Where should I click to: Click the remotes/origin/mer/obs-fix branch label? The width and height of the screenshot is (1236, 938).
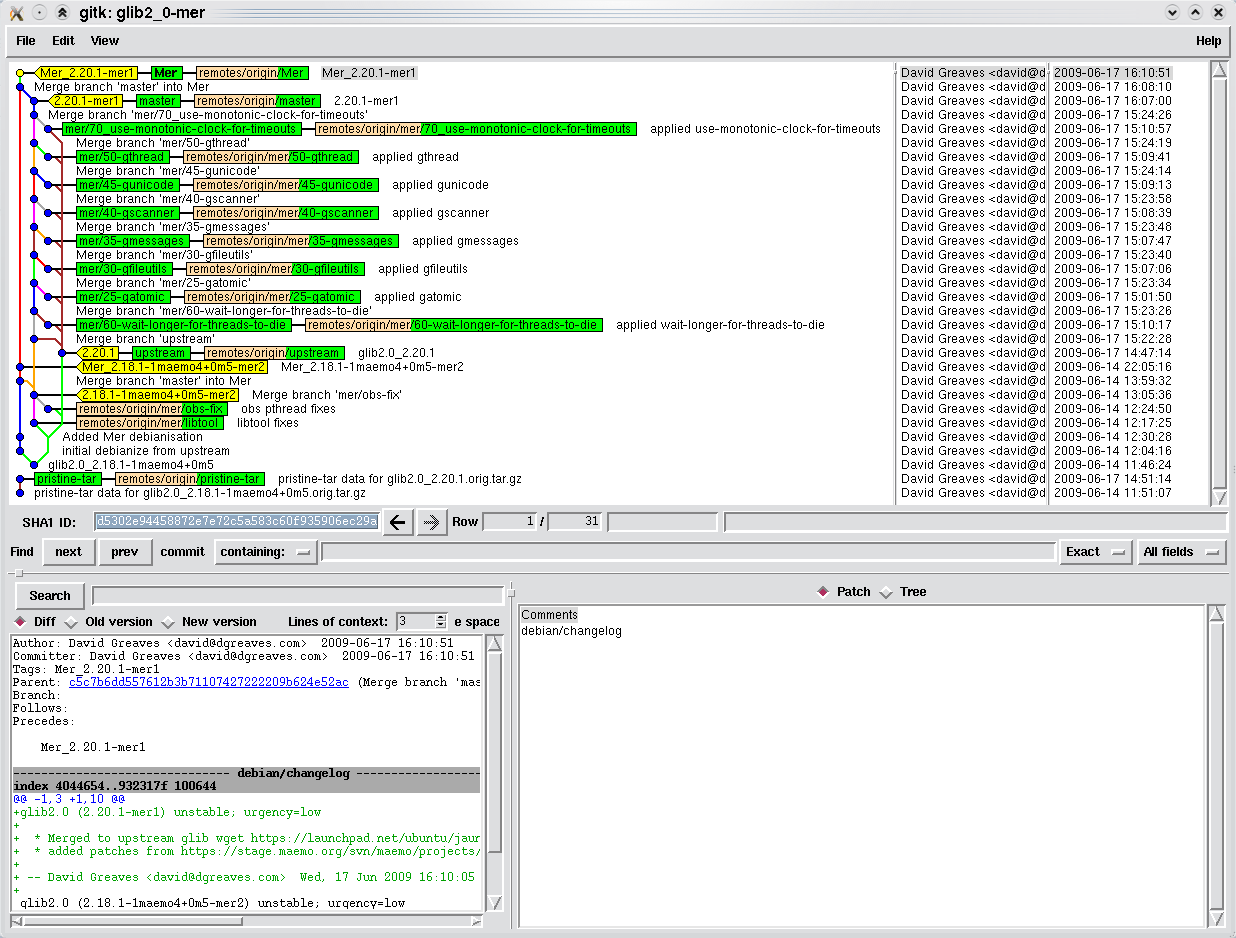152,409
